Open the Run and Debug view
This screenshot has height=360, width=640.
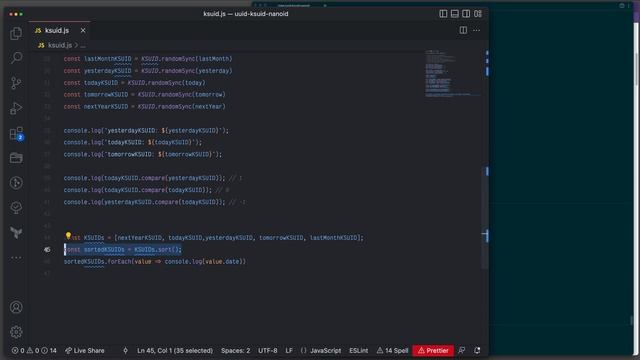16,108
